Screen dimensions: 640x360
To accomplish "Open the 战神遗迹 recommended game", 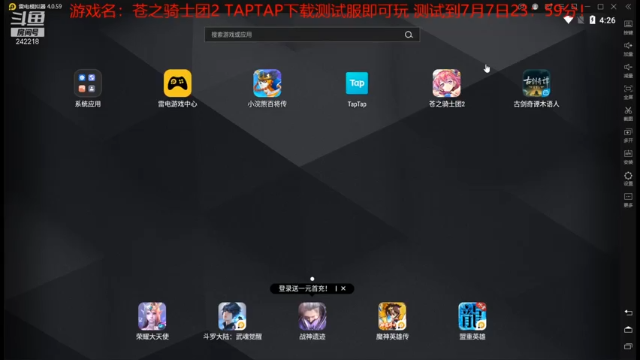I will pyautogui.click(x=312, y=316).
